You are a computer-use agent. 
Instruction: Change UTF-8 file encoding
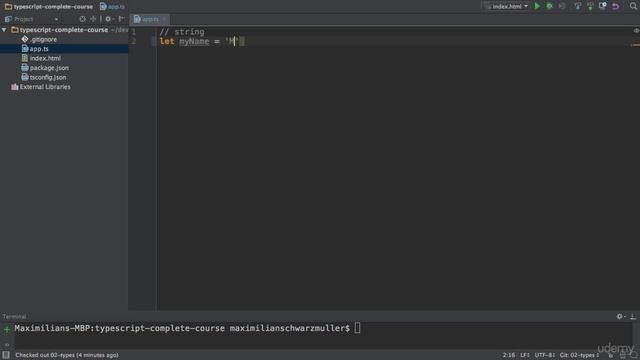[544, 355]
